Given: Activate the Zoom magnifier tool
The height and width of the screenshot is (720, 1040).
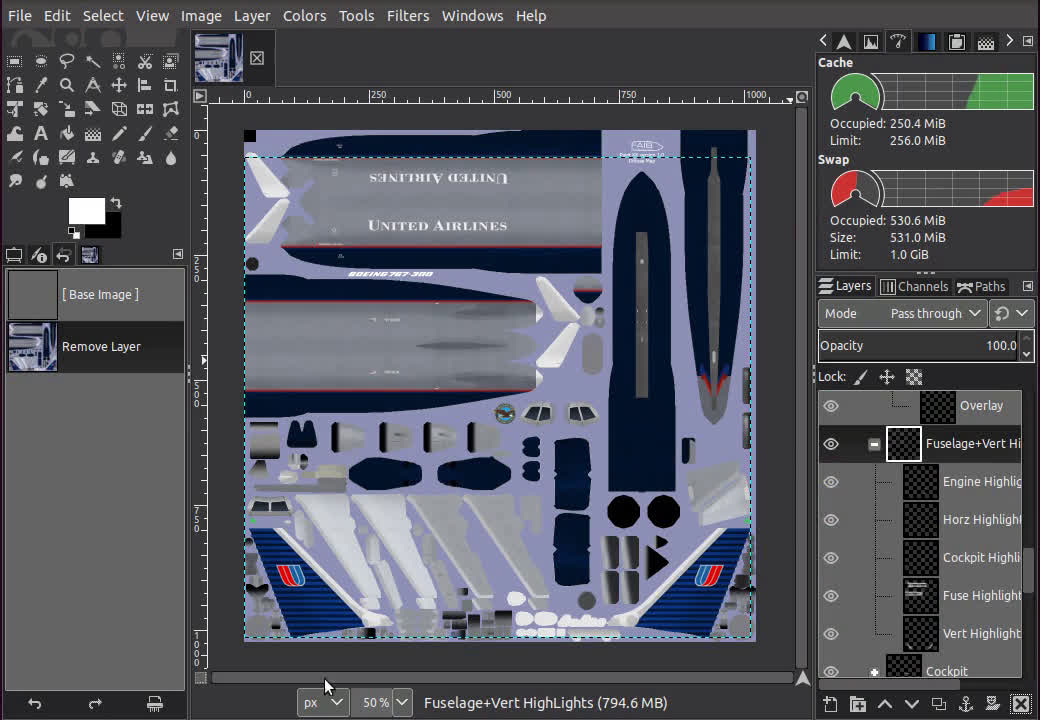Looking at the screenshot, I should (67, 85).
